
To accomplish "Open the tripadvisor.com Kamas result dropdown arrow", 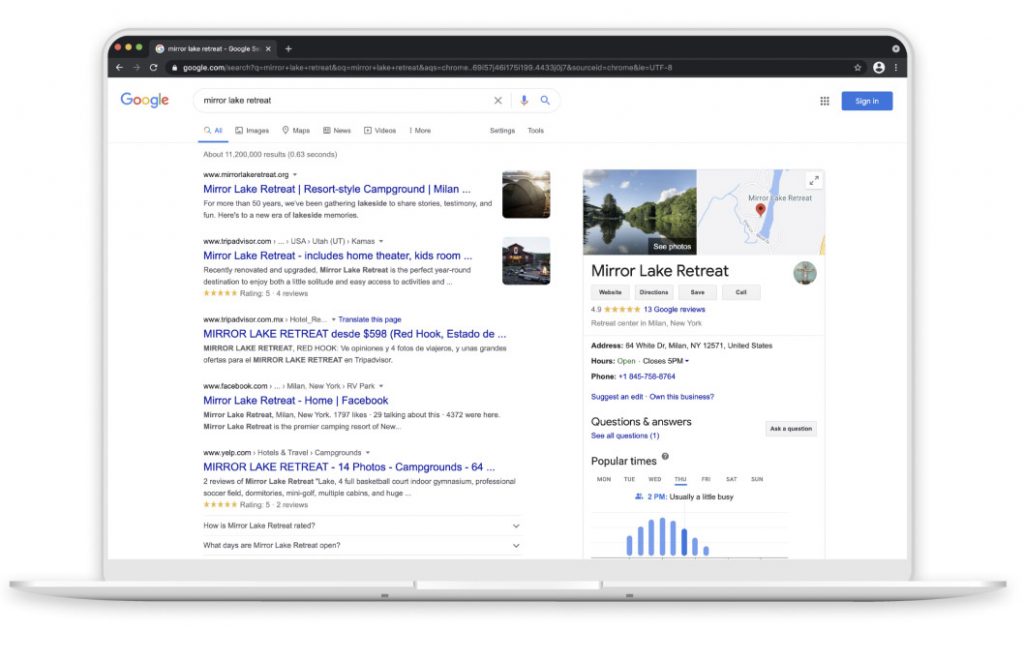I will click(x=381, y=242).
